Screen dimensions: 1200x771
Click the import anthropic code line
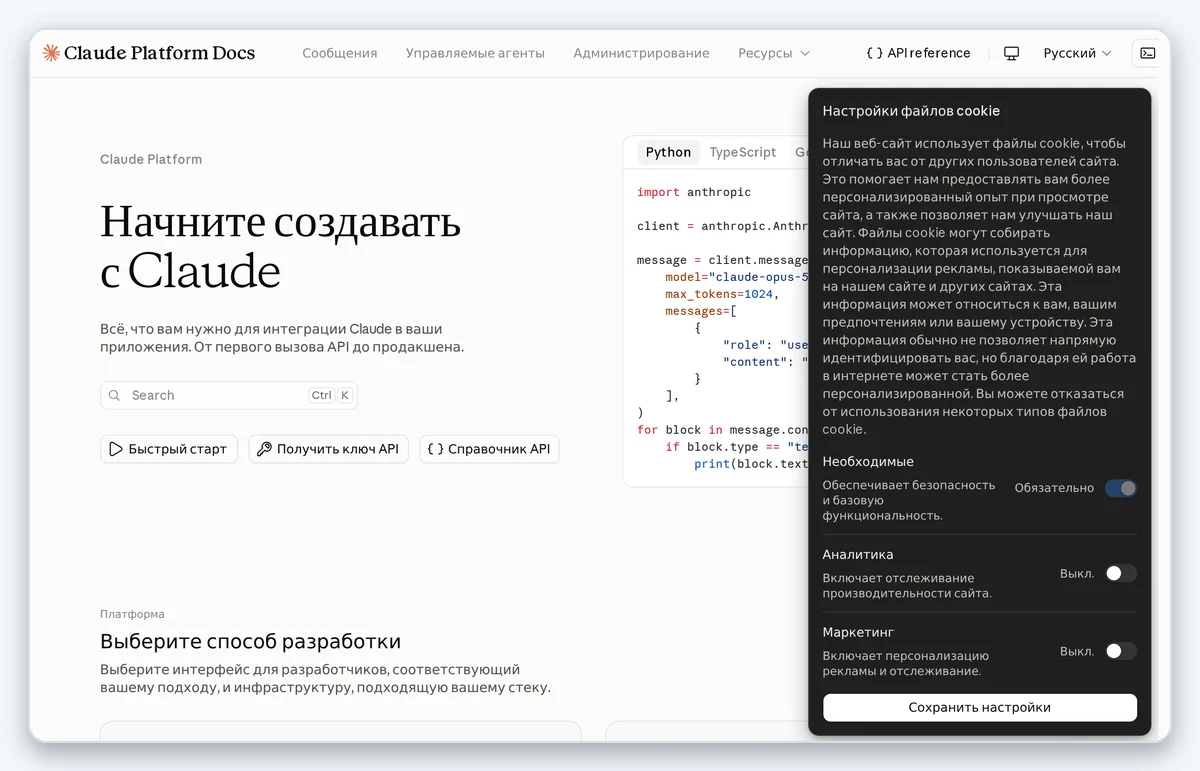[x=694, y=192]
